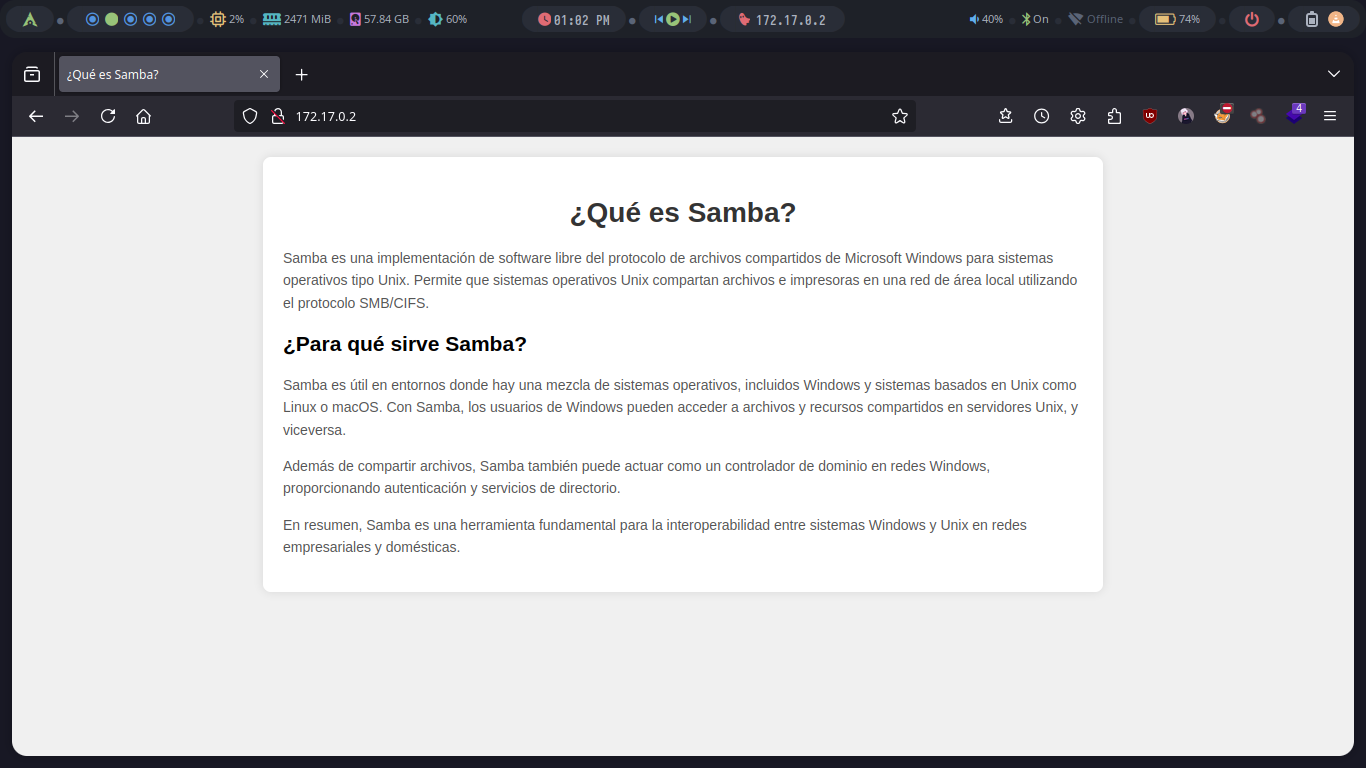Screen dimensions: 1366x768
Task: Open a new browser tab
Action: pos(302,74)
